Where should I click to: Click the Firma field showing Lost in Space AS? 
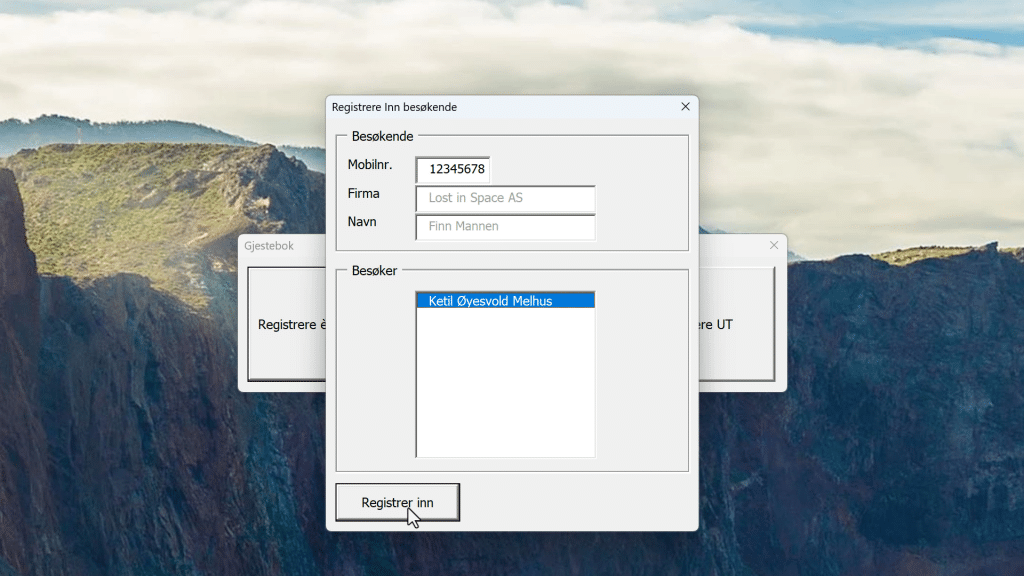click(505, 198)
